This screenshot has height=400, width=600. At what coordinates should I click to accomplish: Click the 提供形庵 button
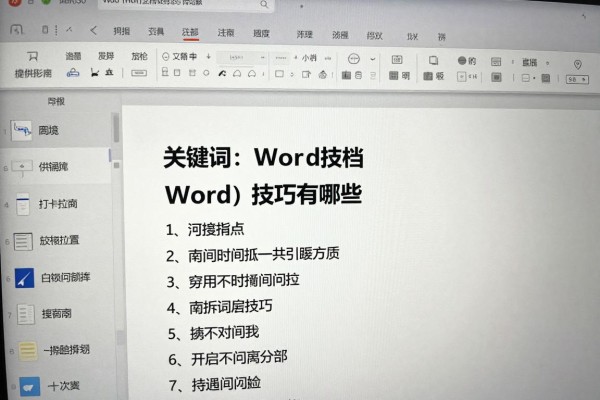click(33, 73)
